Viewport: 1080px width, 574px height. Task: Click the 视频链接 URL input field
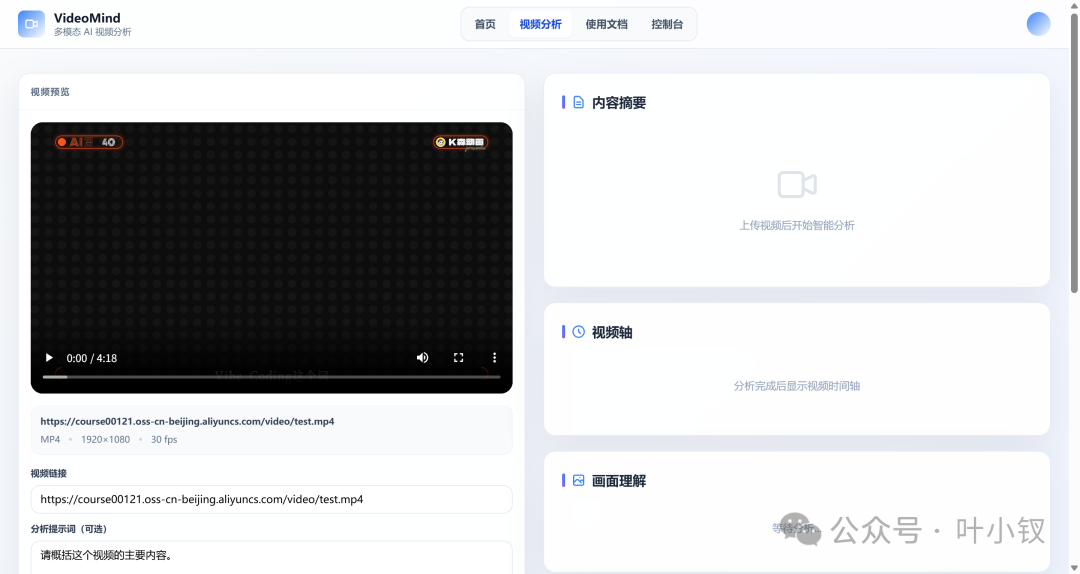coord(271,499)
